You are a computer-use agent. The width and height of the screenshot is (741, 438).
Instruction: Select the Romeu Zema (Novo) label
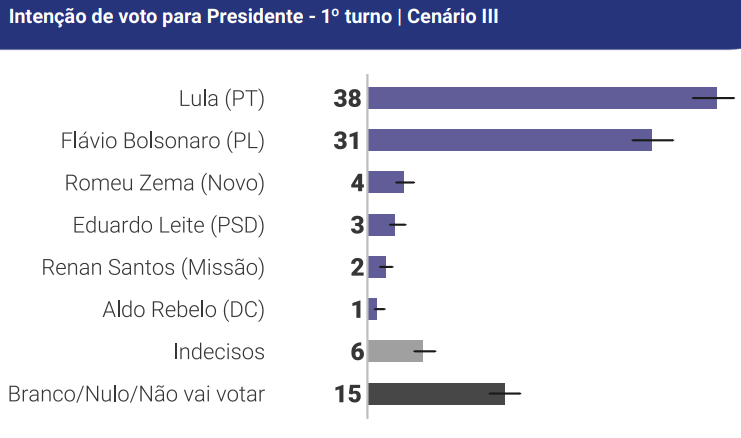tap(164, 183)
